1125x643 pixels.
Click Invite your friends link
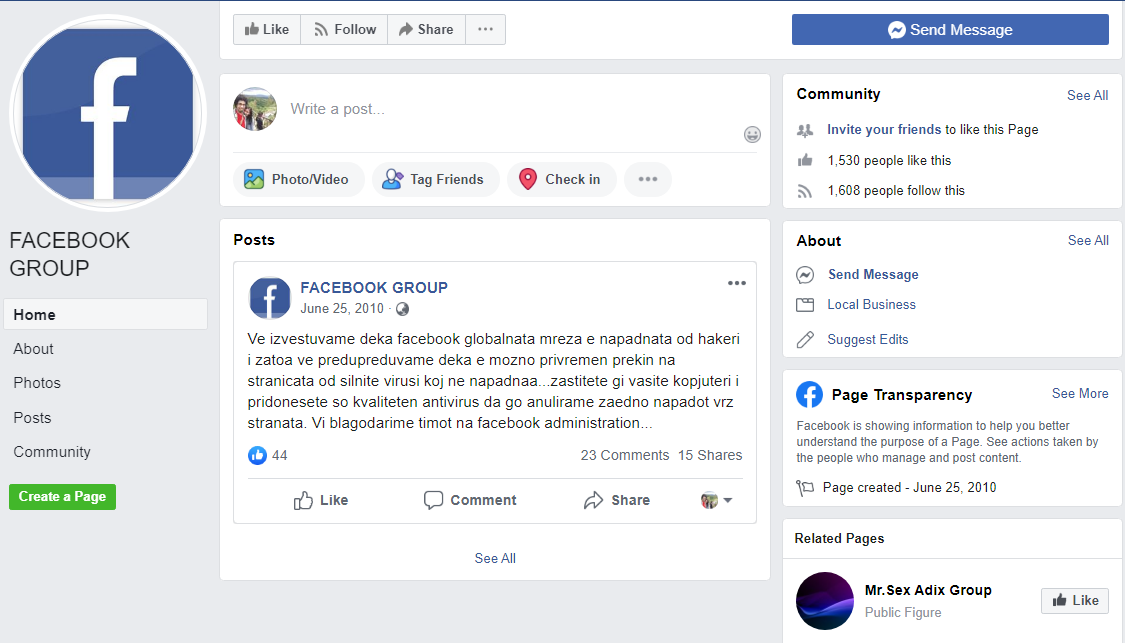point(884,129)
